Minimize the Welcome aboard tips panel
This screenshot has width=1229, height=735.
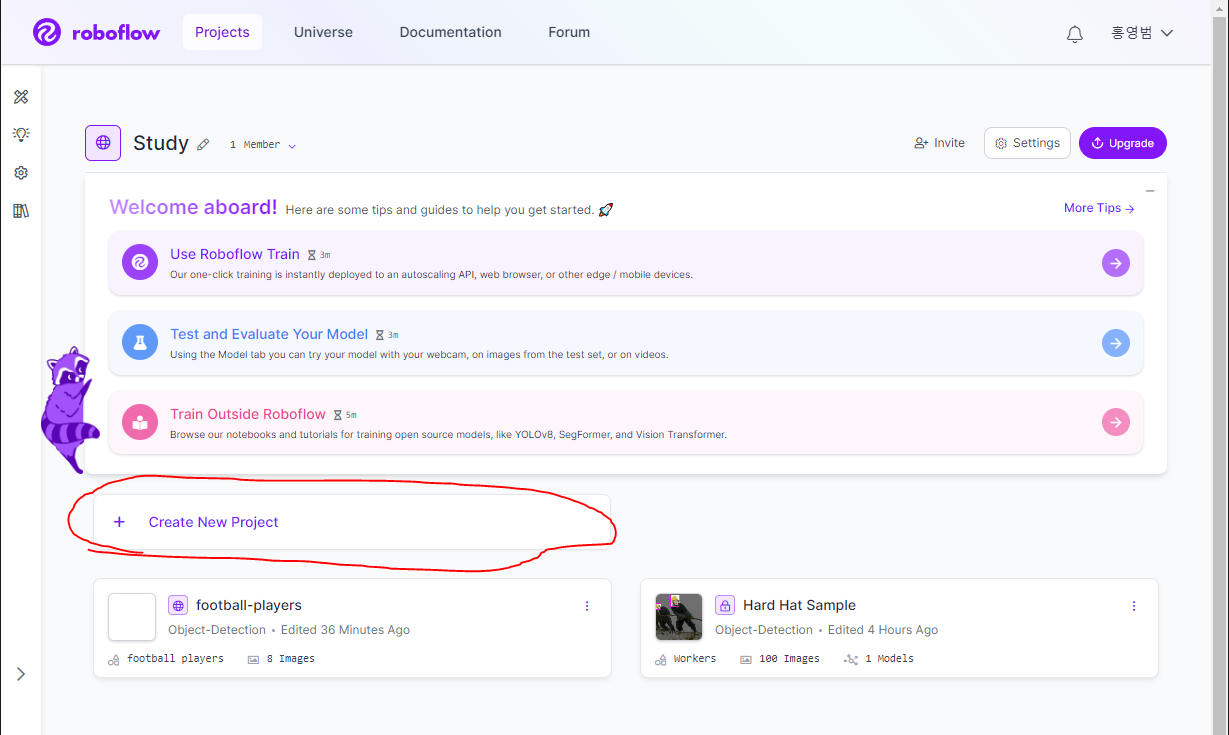[x=1150, y=191]
